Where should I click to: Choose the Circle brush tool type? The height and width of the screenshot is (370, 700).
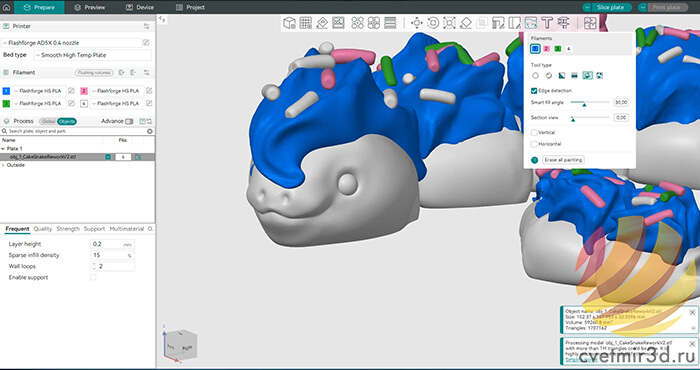point(535,76)
